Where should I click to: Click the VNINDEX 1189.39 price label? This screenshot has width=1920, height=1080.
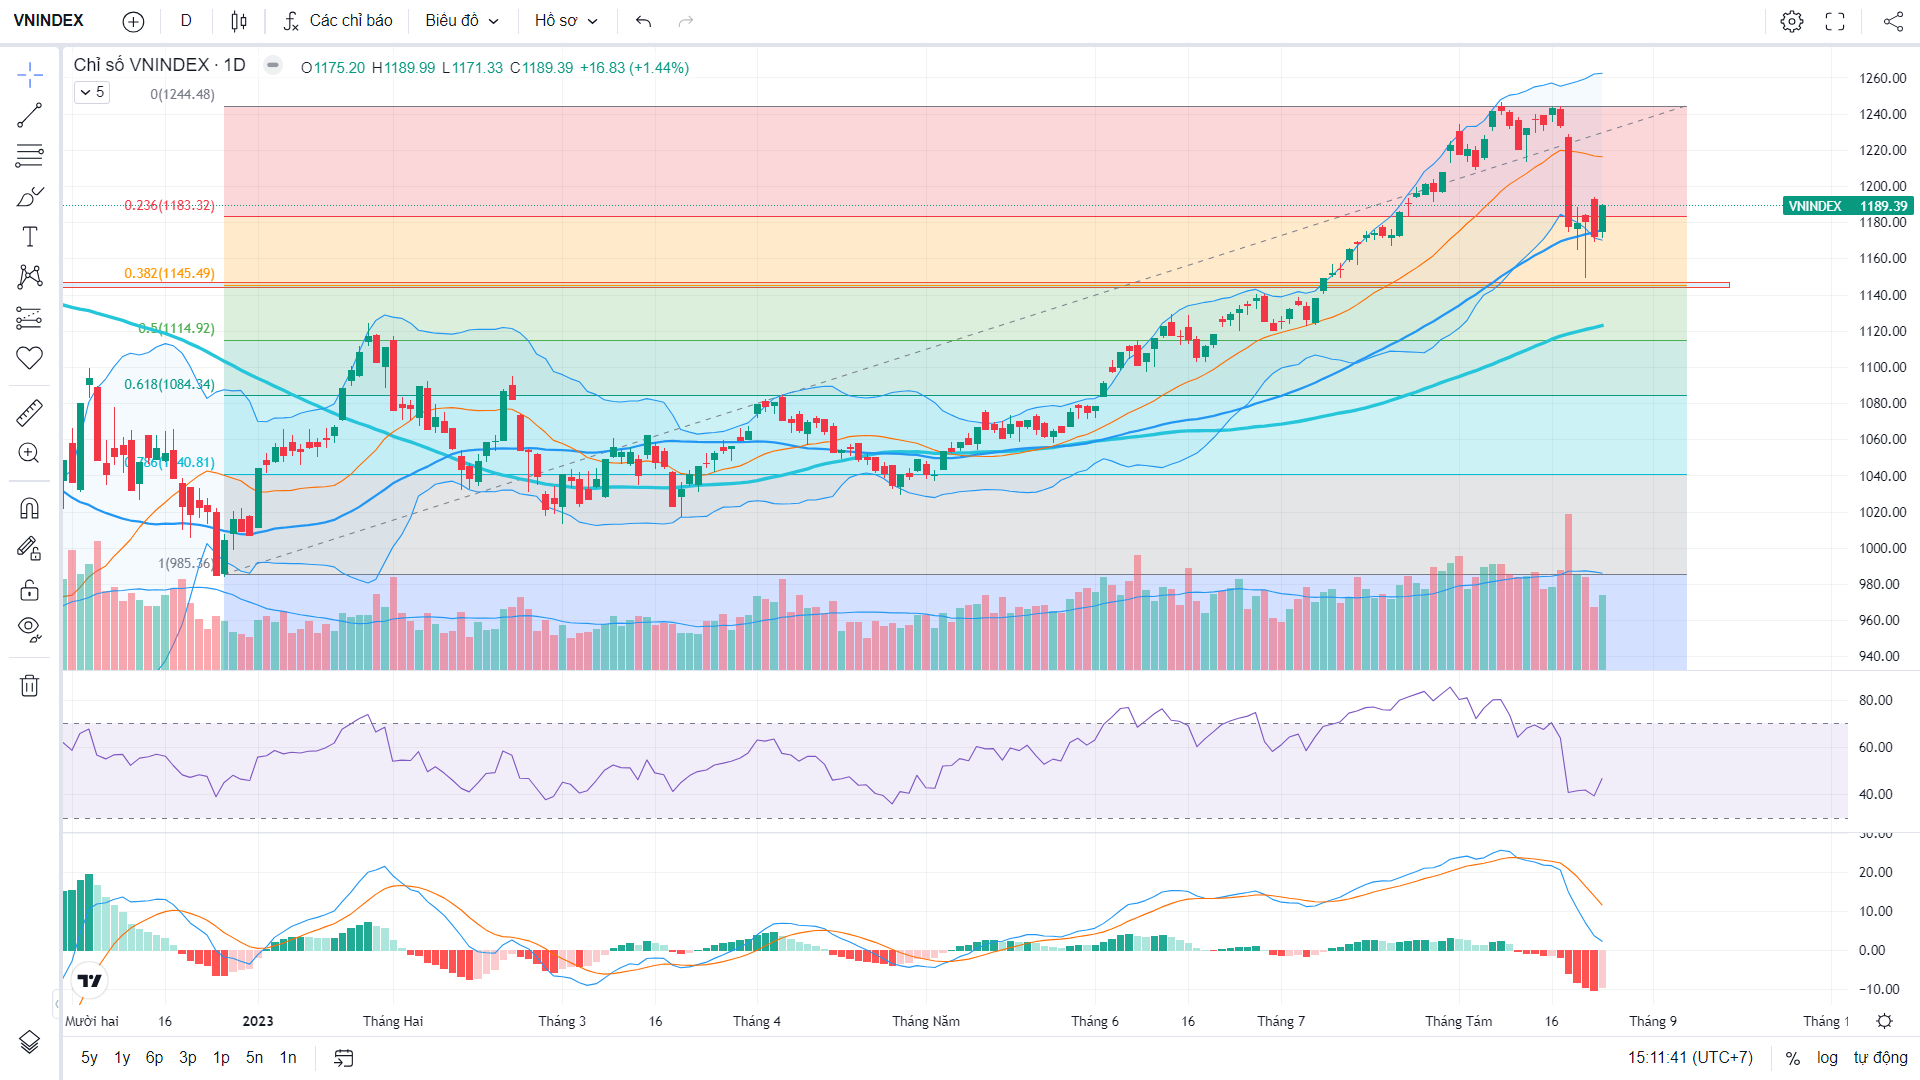[x=1848, y=206]
